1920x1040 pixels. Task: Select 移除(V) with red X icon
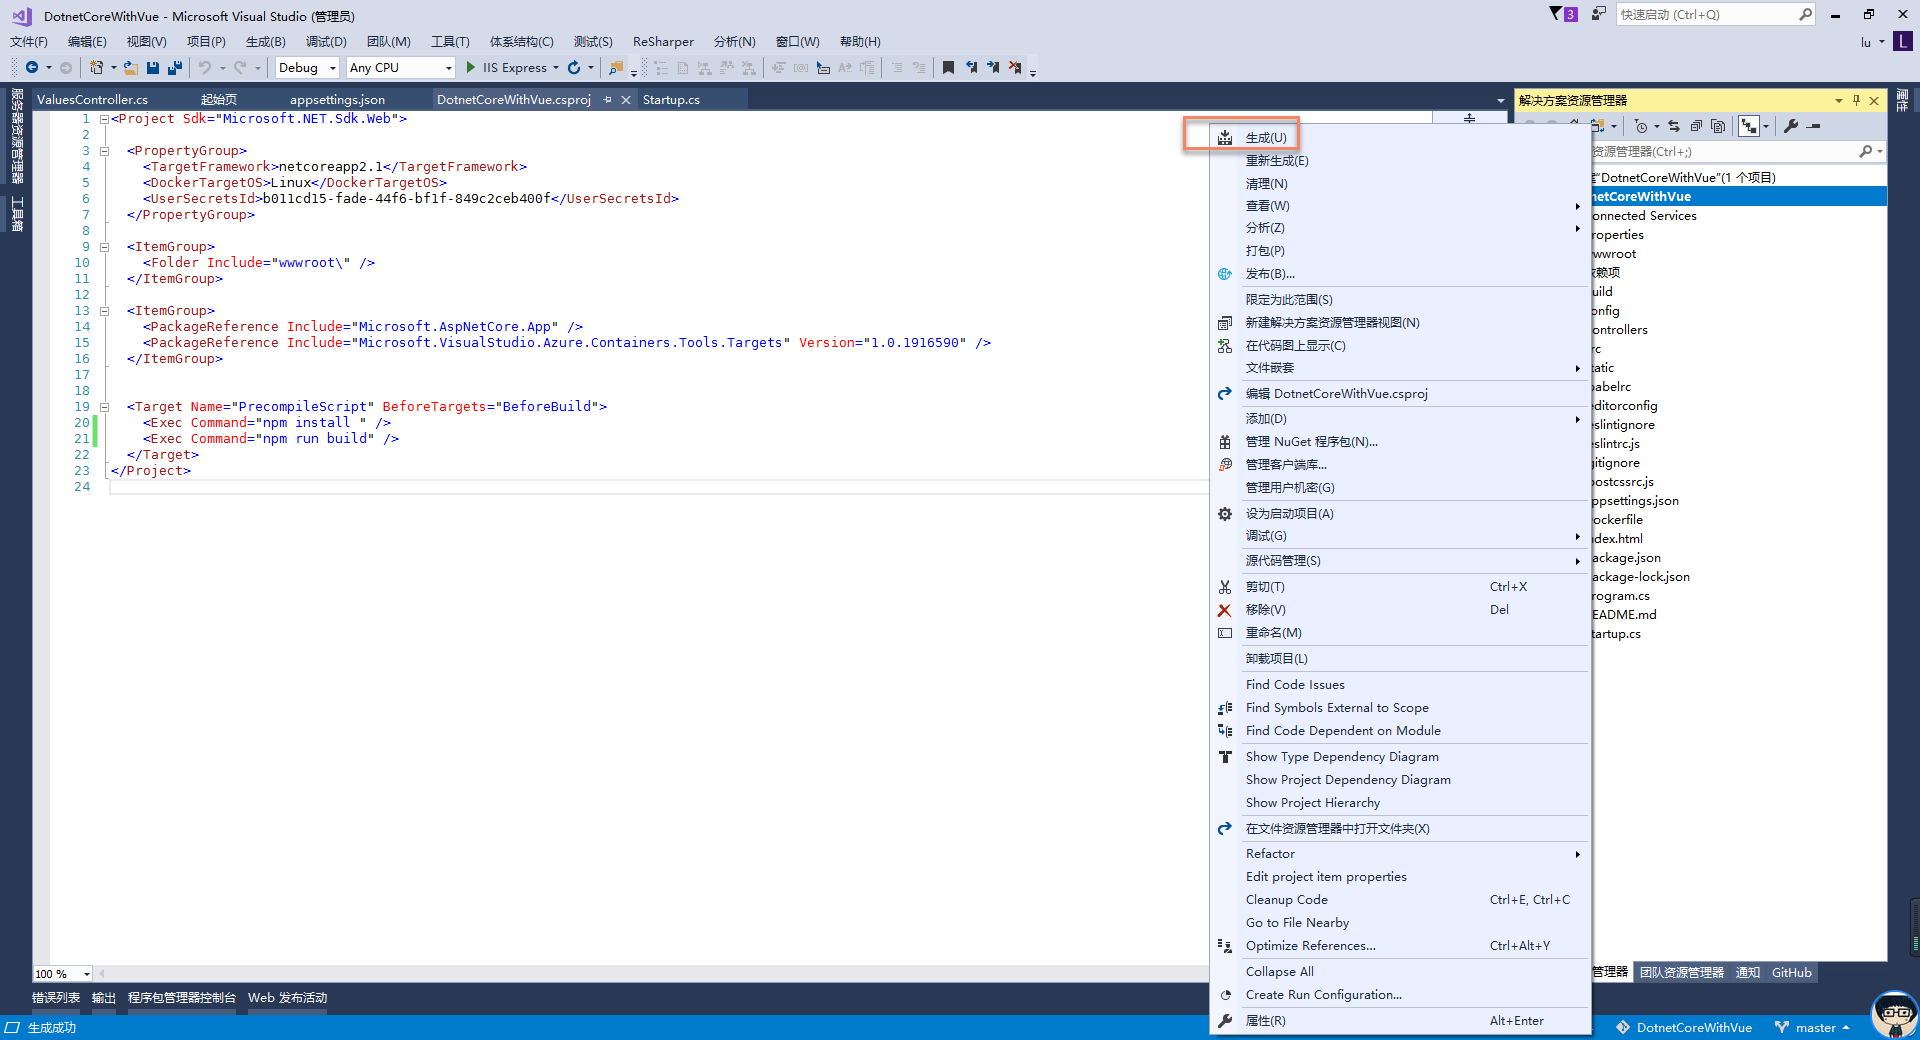1400,610
